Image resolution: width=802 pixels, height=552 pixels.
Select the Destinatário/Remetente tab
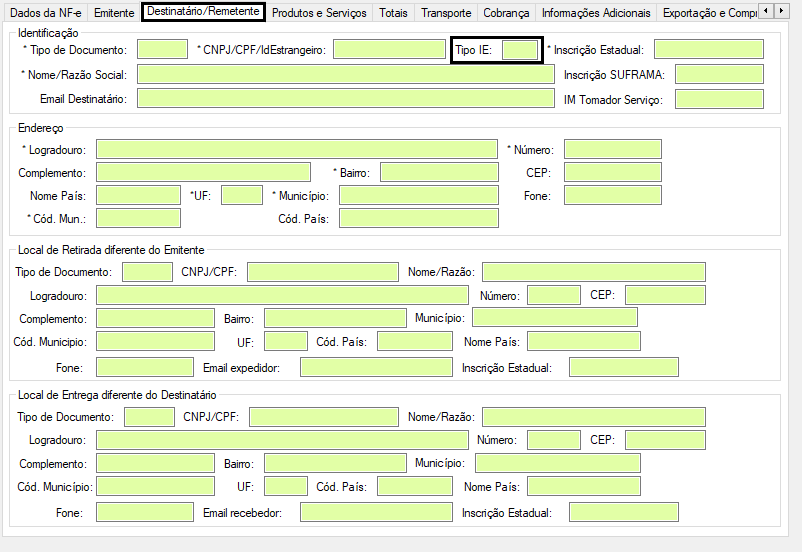(x=203, y=11)
